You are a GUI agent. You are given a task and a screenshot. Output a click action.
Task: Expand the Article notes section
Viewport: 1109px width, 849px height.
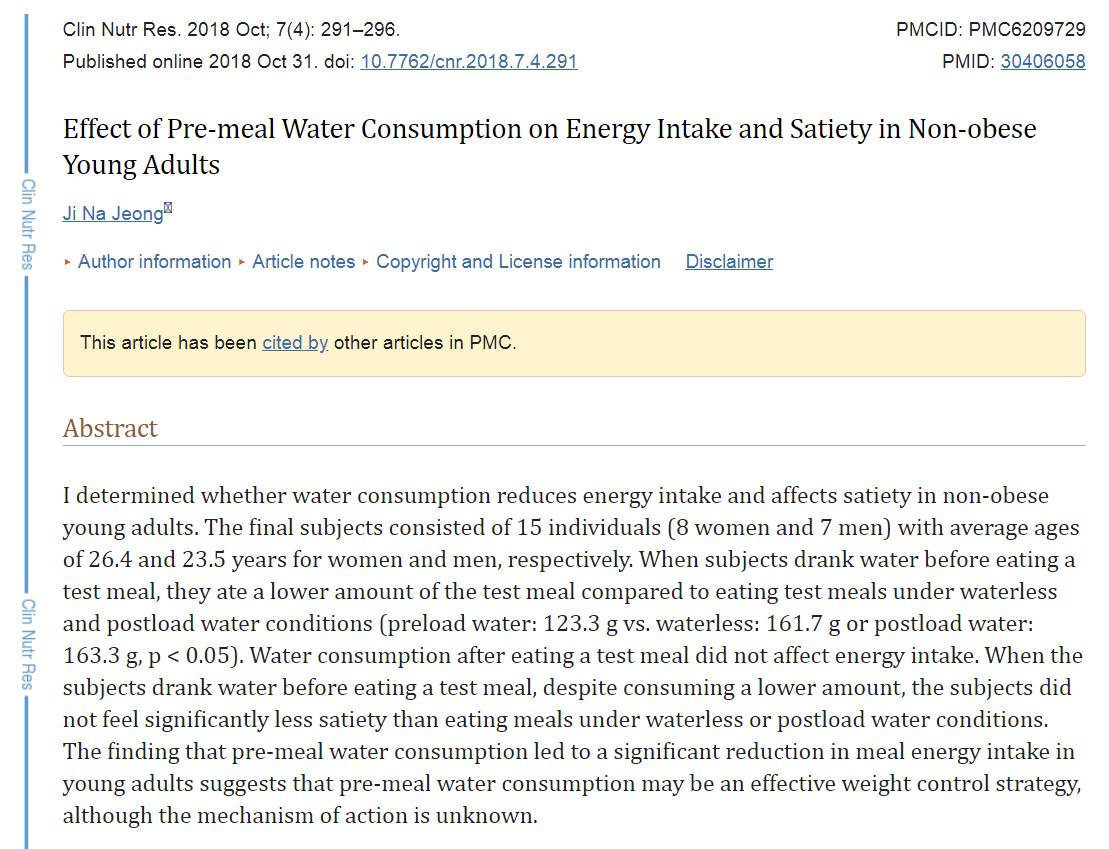click(x=303, y=262)
